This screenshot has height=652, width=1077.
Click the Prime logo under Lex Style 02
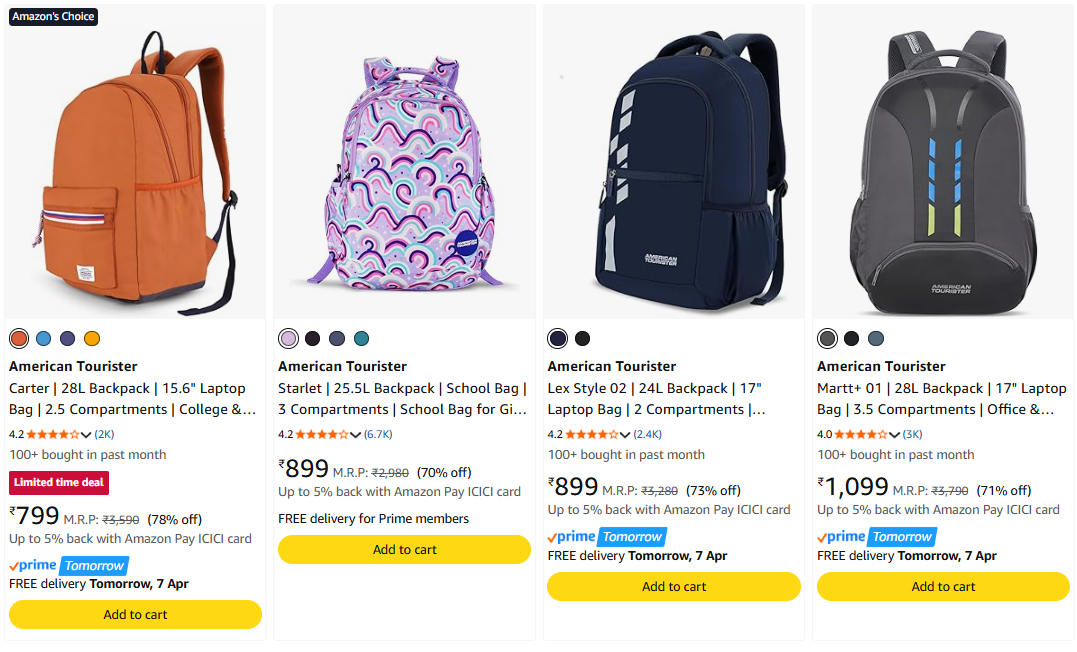tap(572, 537)
